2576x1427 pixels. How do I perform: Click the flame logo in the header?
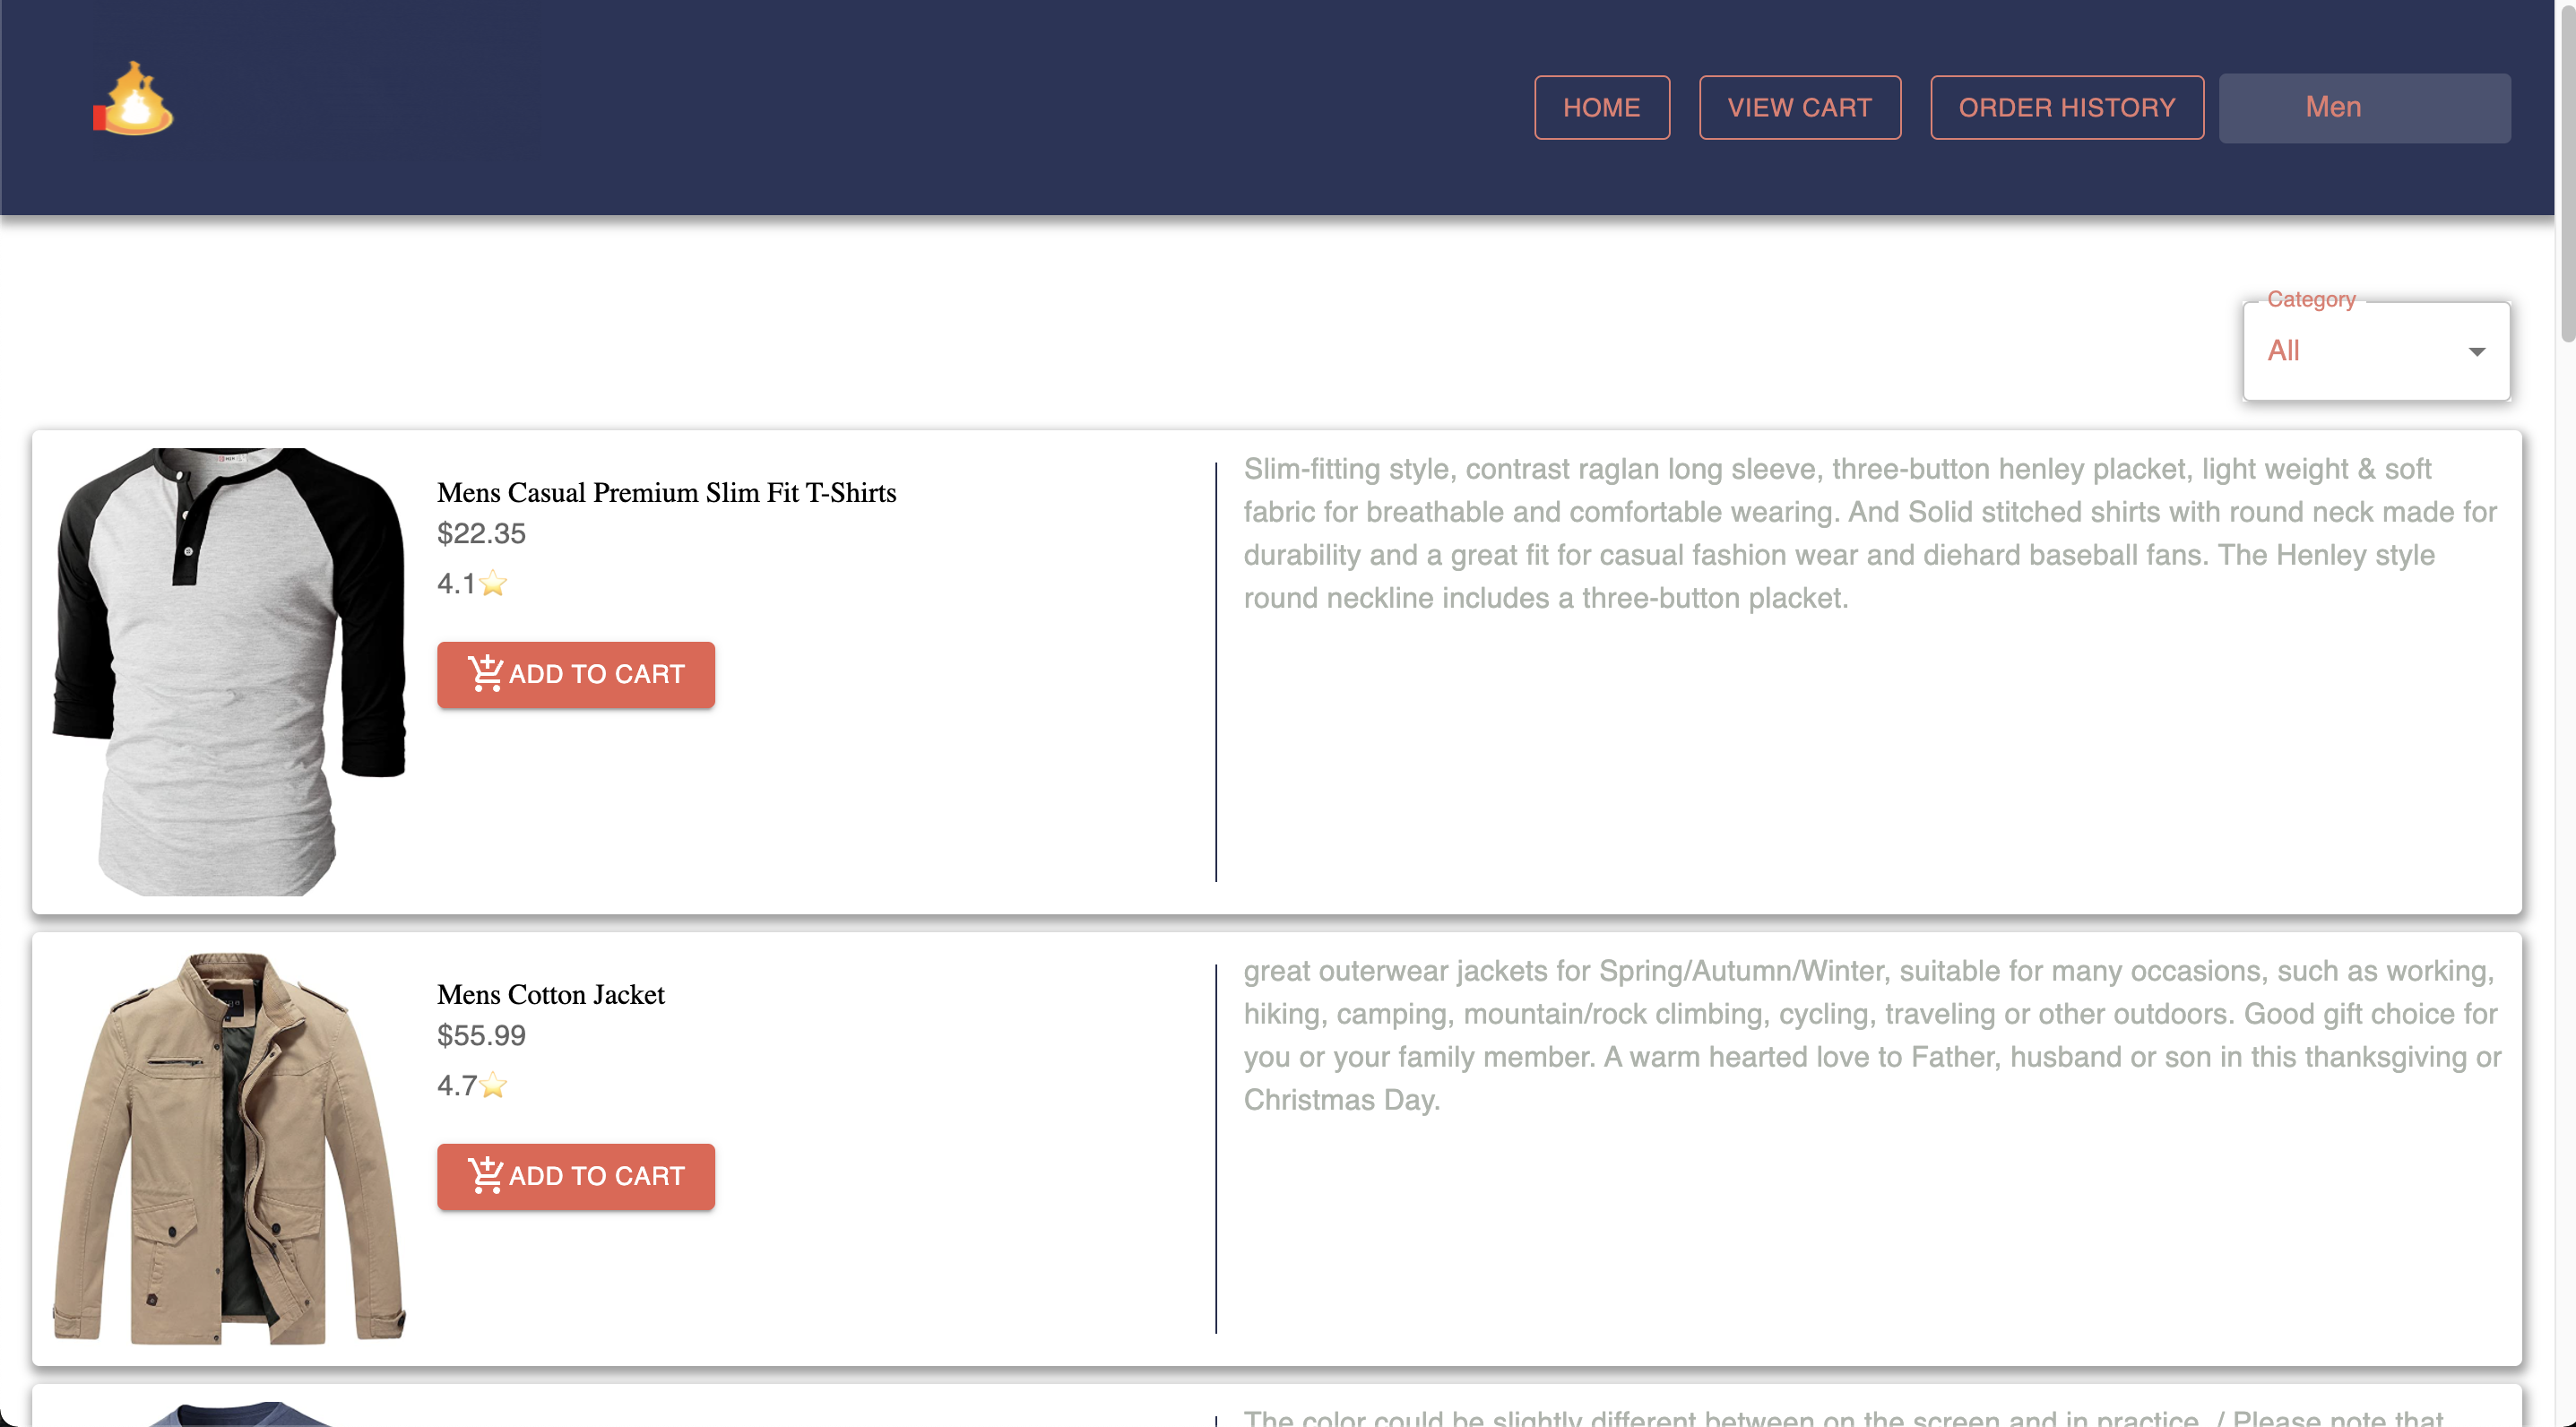click(x=133, y=98)
